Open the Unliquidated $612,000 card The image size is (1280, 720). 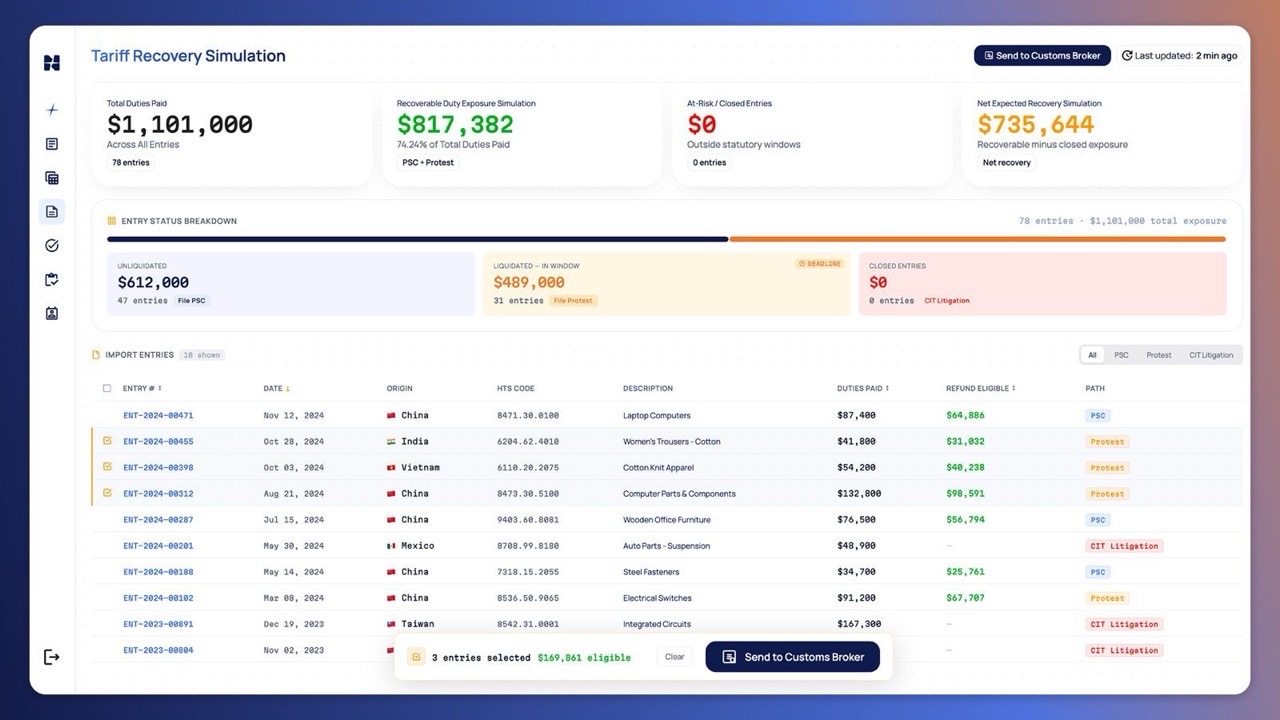(291, 284)
